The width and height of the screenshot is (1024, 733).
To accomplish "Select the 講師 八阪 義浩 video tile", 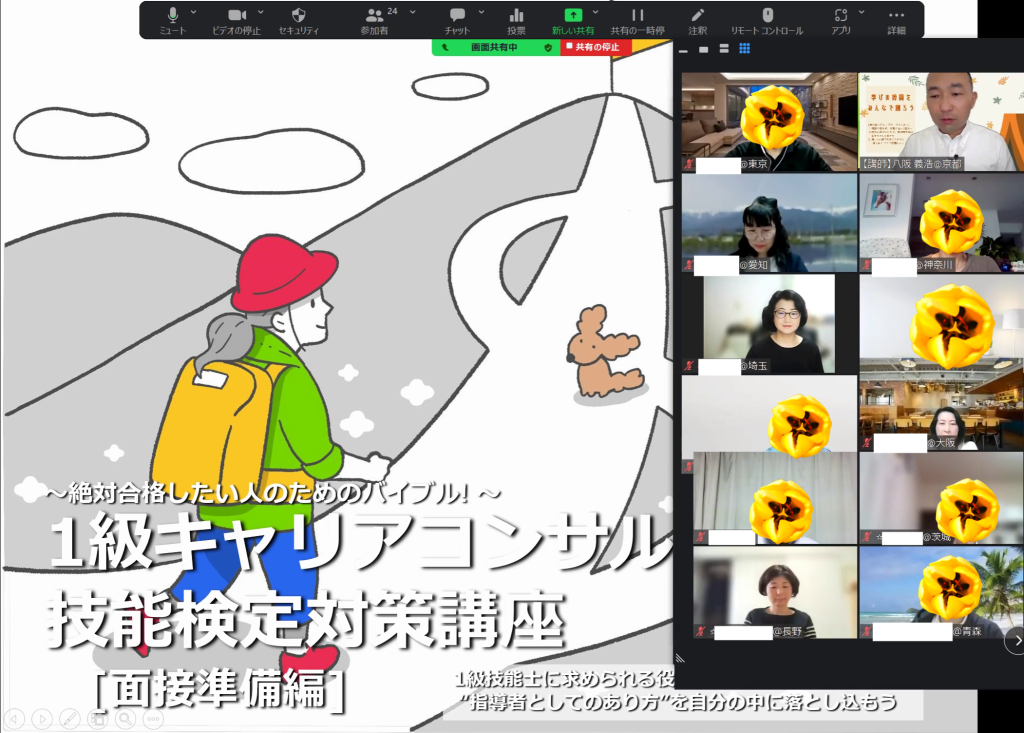I will pos(940,120).
